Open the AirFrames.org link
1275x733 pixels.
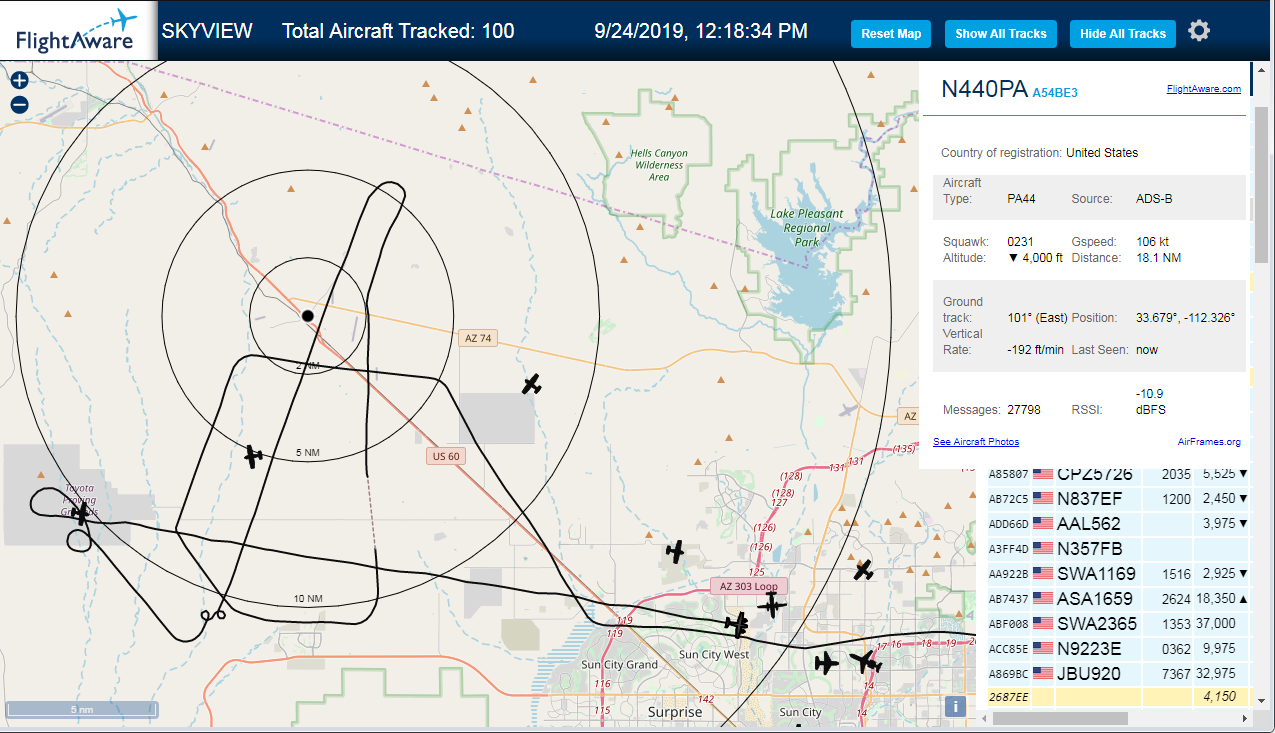pos(1209,442)
